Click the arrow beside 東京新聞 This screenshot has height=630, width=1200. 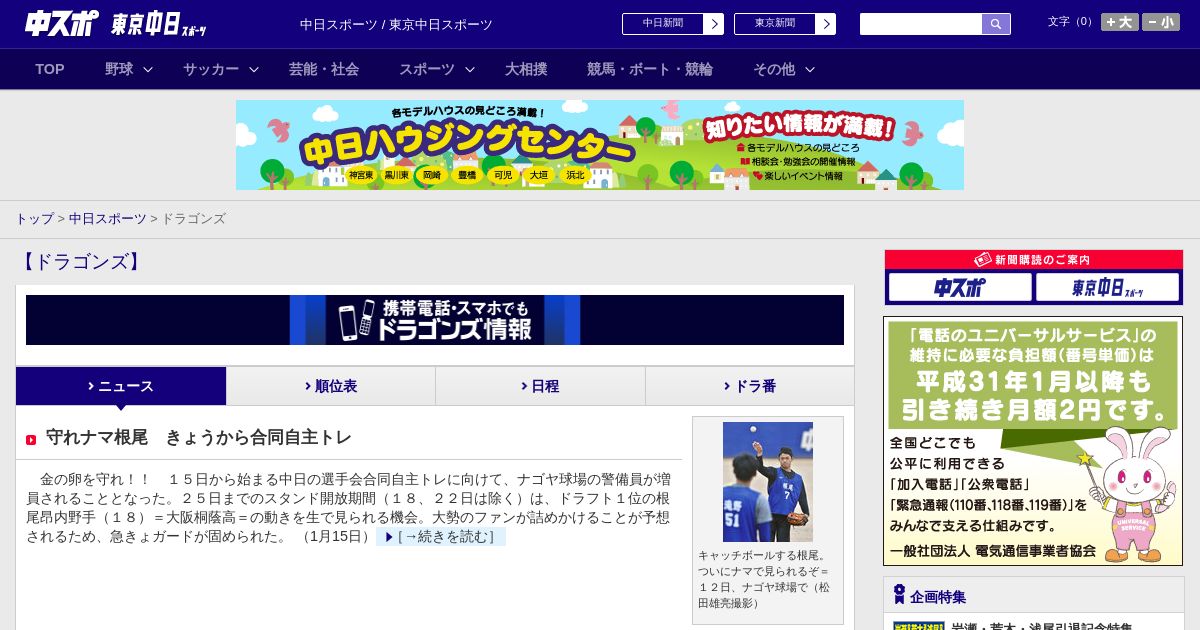[x=826, y=24]
